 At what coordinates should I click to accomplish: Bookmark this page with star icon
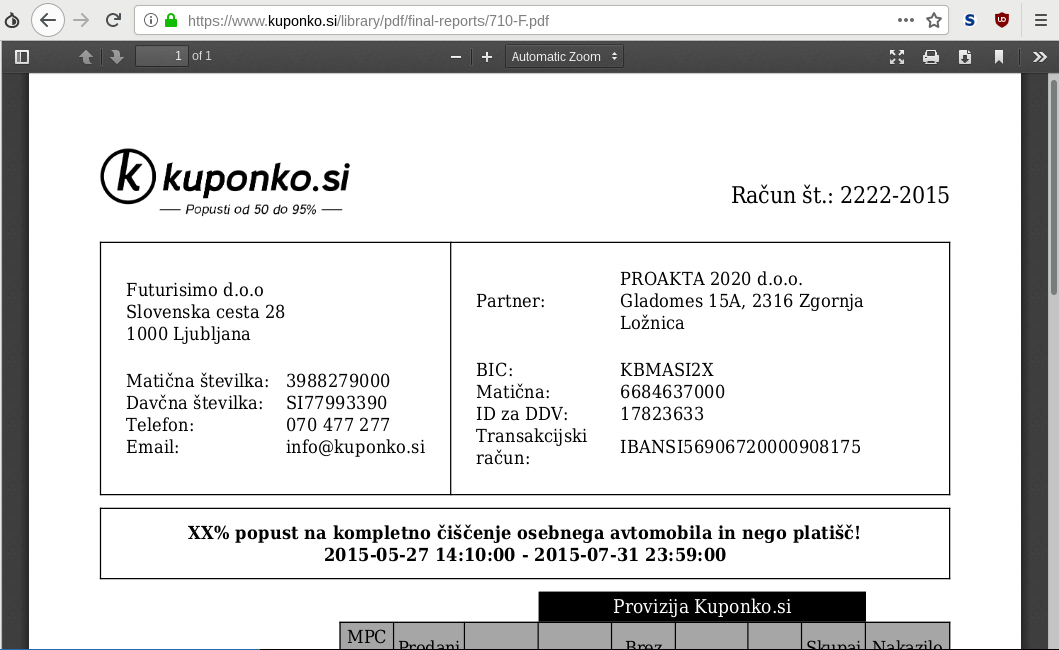coord(934,20)
